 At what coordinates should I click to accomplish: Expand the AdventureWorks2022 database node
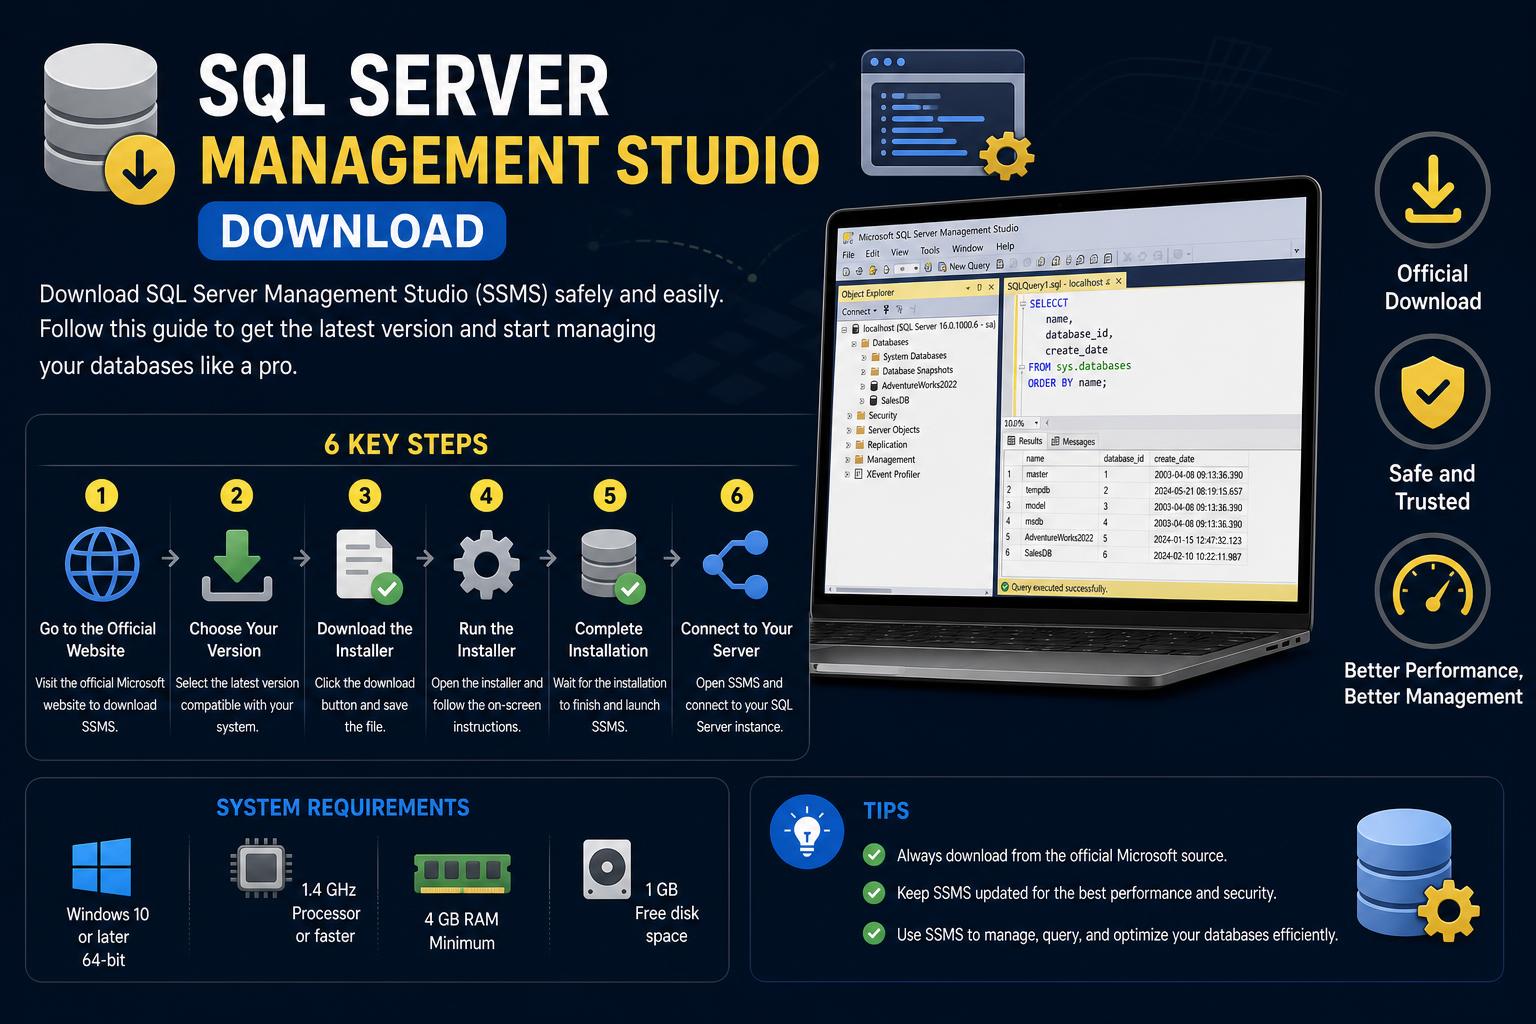(x=863, y=386)
